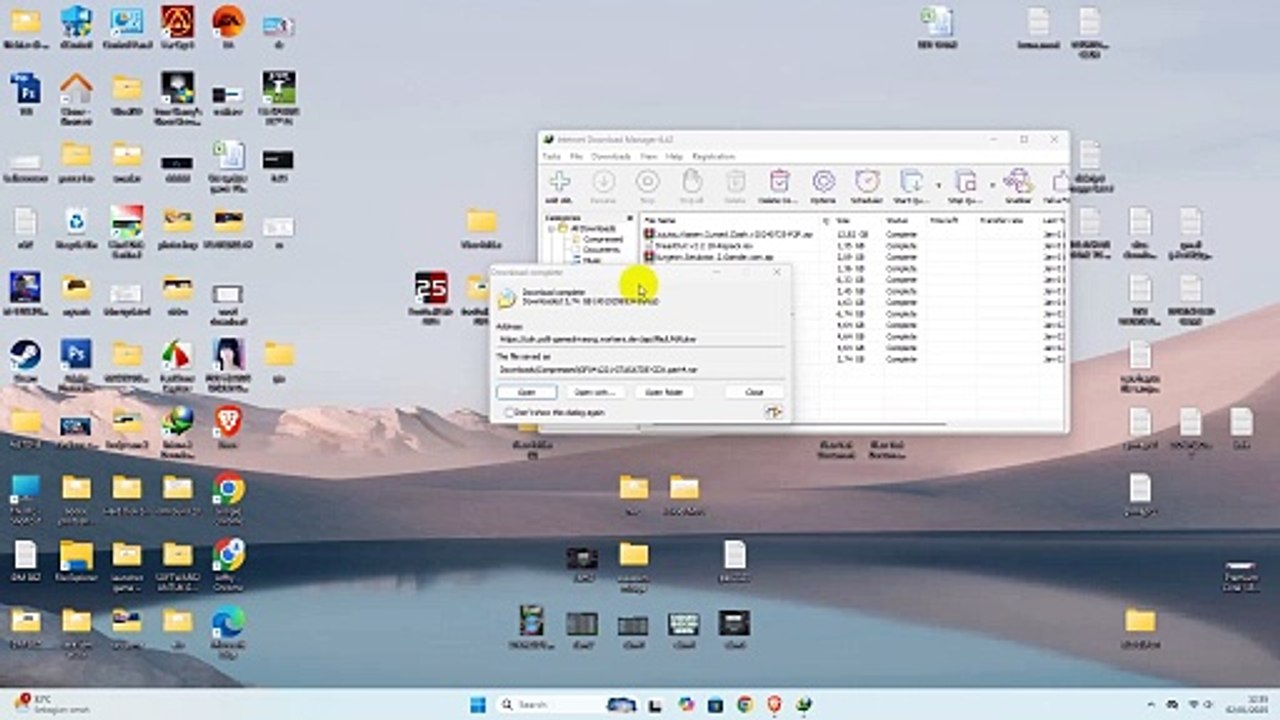Click the Address field in download dialog
The height and width of the screenshot is (720, 1280).
tap(640, 339)
